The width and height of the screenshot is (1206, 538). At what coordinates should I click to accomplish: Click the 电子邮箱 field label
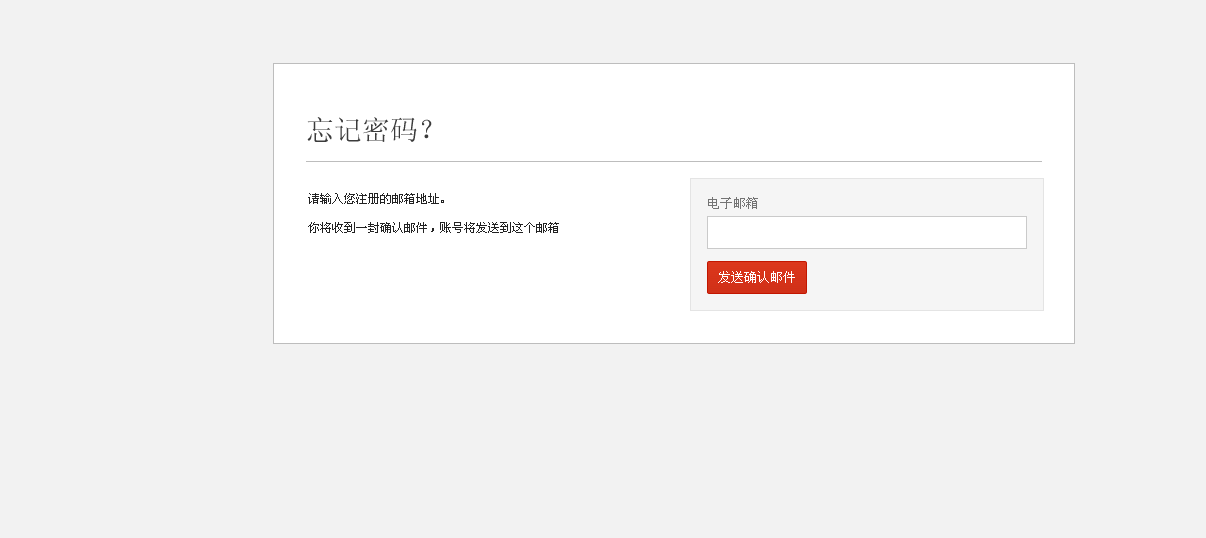click(732, 203)
